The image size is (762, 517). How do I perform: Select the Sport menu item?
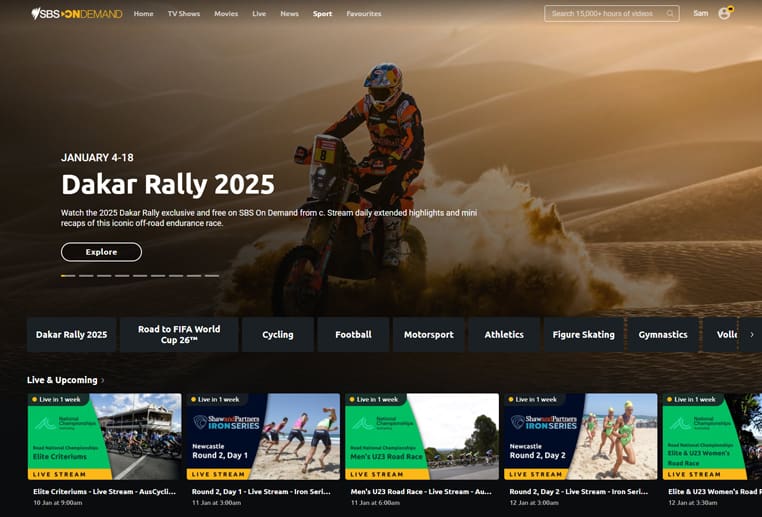(x=322, y=14)
